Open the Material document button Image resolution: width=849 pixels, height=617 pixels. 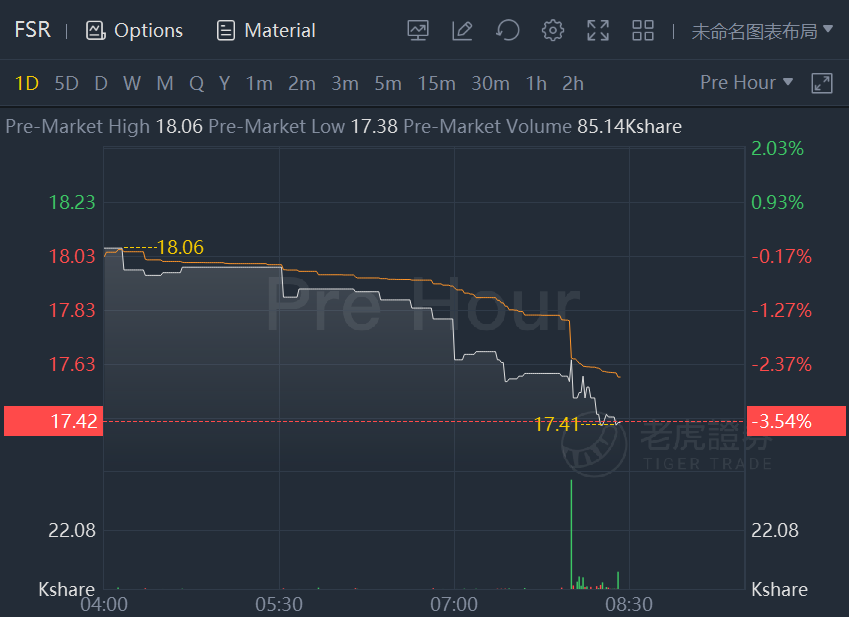(265, 30)
